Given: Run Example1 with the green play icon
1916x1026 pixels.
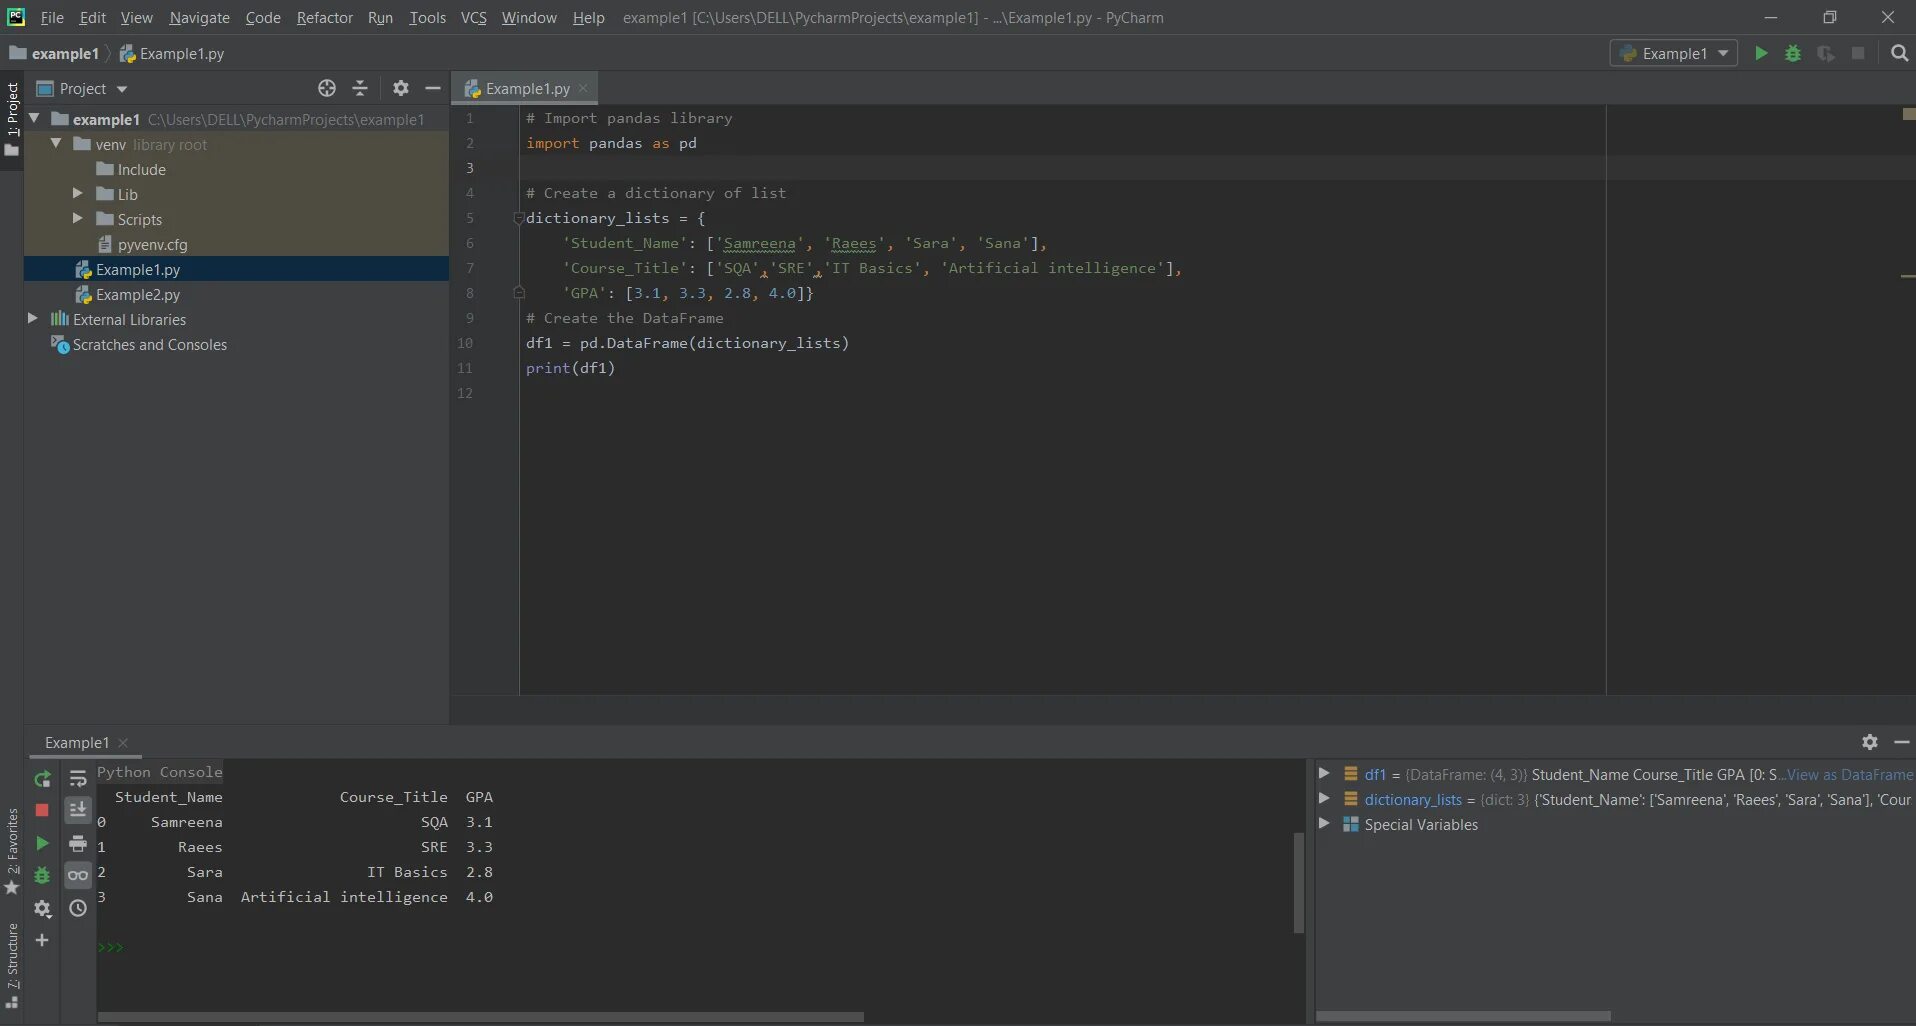Looking at the screenshot, I should (x=1761, y=53).
